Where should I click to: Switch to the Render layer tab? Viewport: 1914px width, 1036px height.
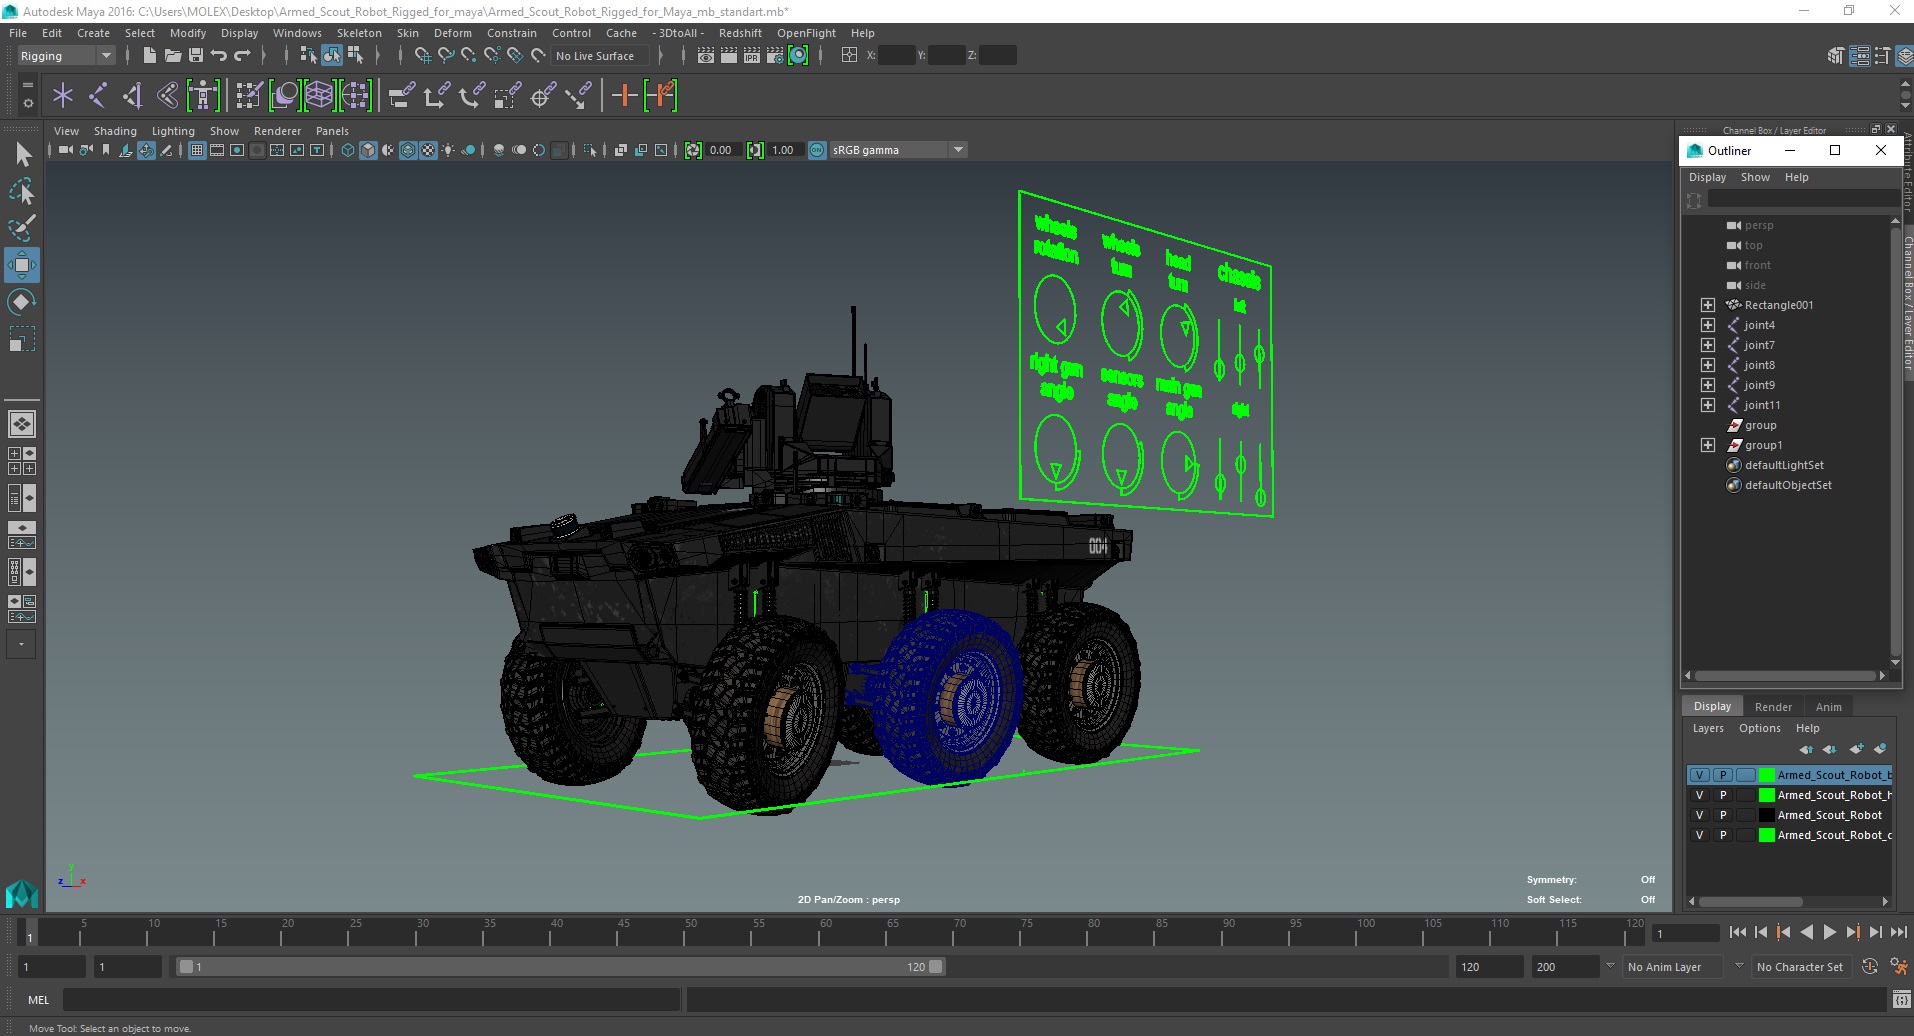point(1773,707)
